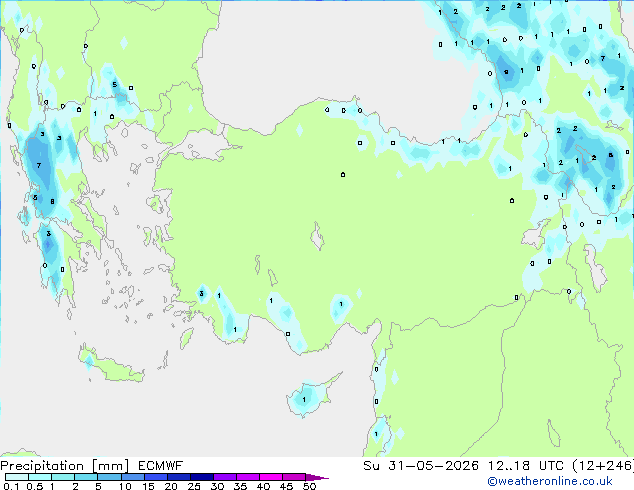Click the 'Precipitation' title text
Screen dimensions: 634x490
pyautogui.click(x=42, y=466)
